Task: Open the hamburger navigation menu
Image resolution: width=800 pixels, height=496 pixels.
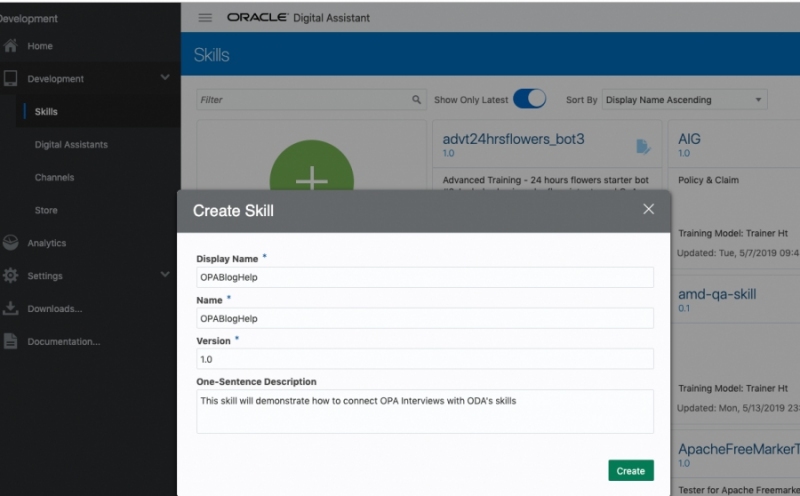Action: pyautogui.click(x=205, y=18)
